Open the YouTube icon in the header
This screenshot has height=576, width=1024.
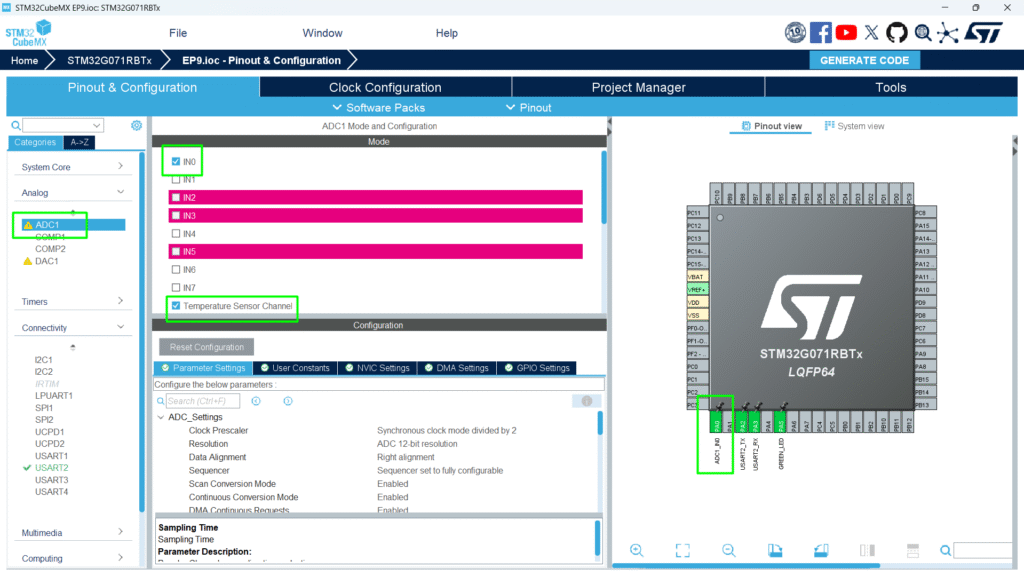point(846,33)
